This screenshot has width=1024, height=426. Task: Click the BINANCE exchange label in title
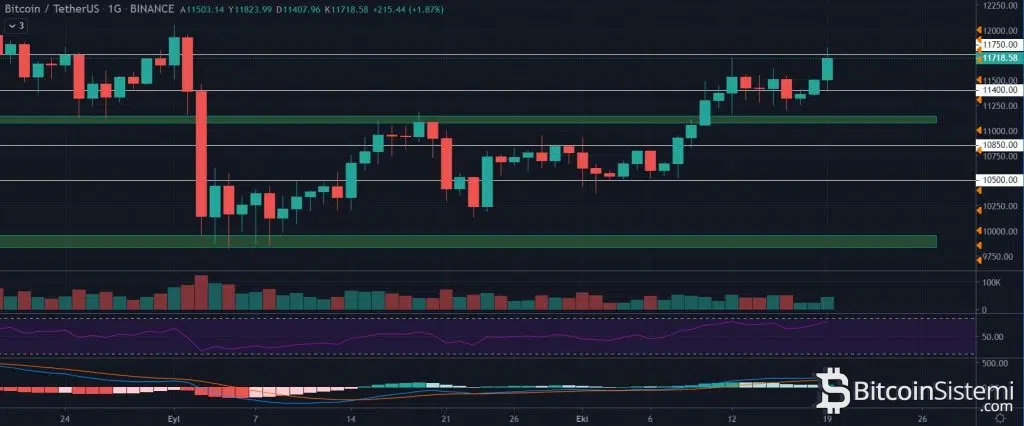click(x=152, y=8)
